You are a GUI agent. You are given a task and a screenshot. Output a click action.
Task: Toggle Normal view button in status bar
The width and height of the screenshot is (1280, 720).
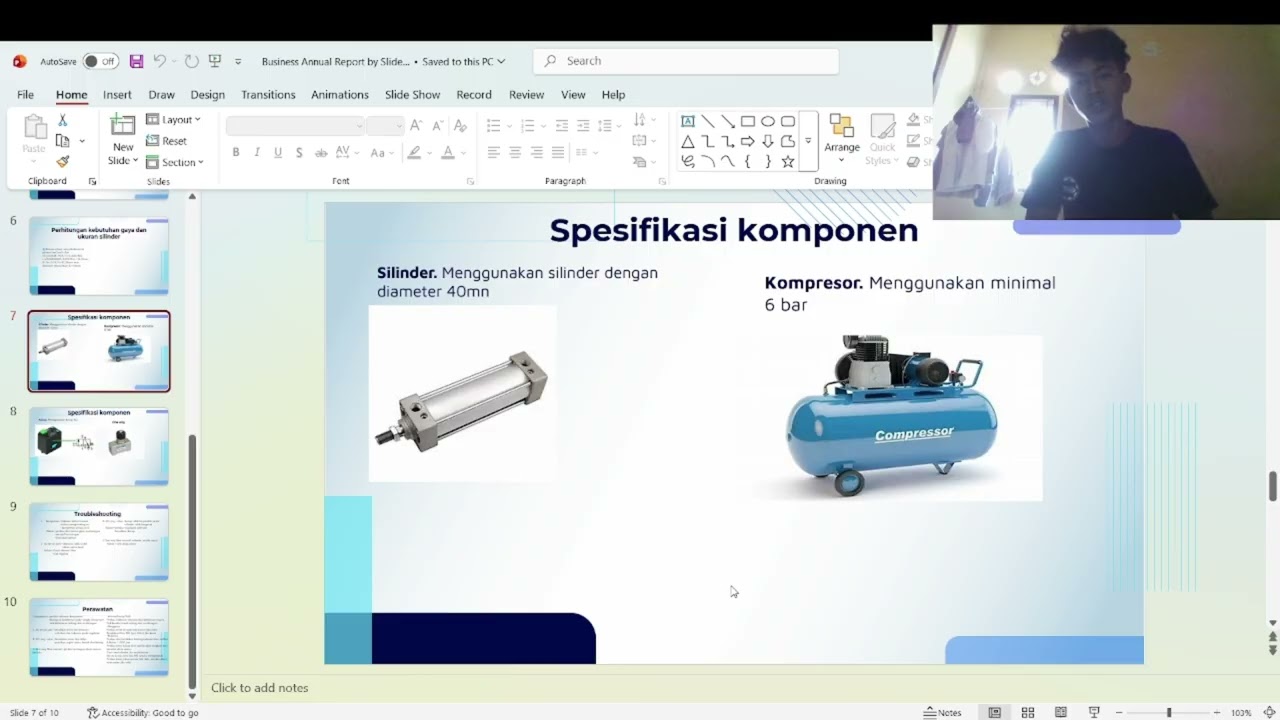point(994,712)
